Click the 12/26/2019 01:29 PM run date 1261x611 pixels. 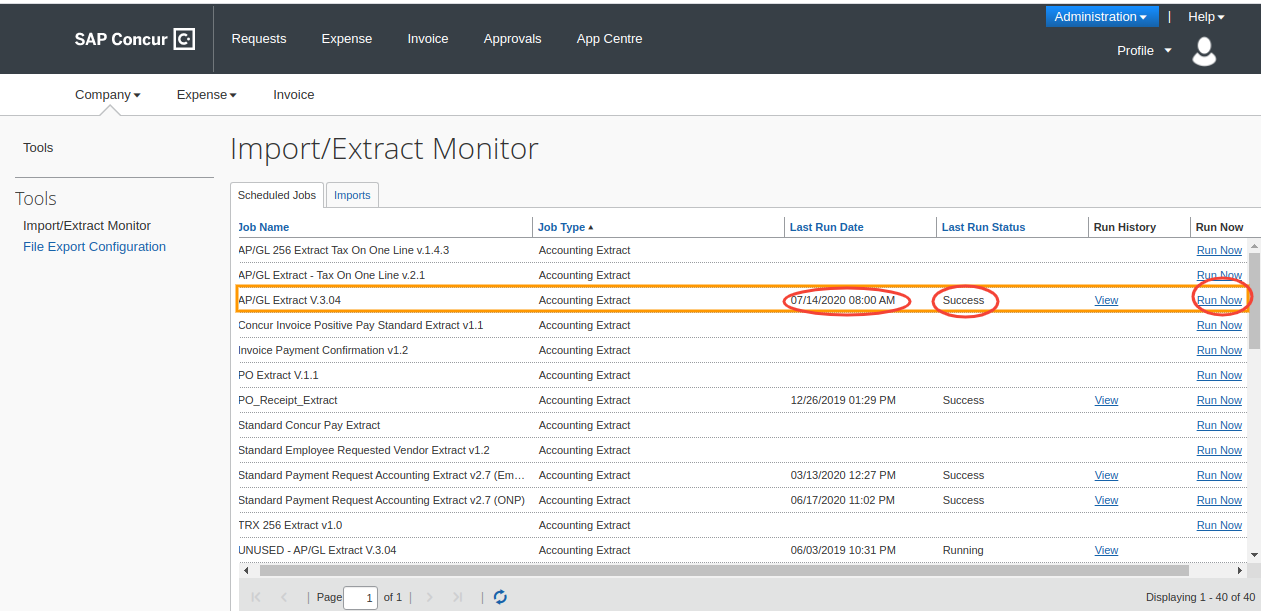(843, 400)
